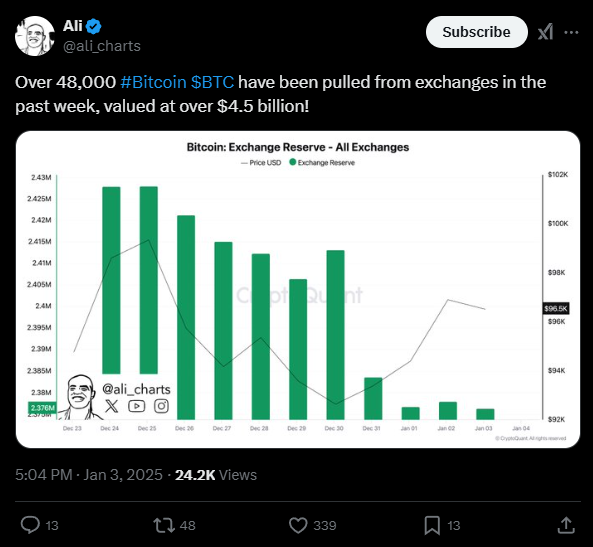Open the 5:04 PM Jan 3, 2025 timestamp
Image resolution: width=593 pixels, height=547 pixels.
[x=89, y=475]
